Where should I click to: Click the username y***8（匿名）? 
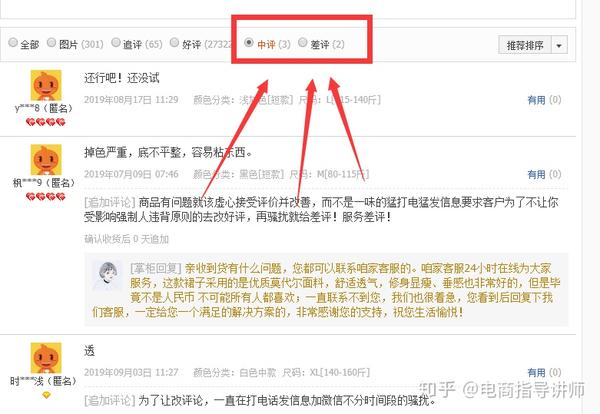[44, 108]
